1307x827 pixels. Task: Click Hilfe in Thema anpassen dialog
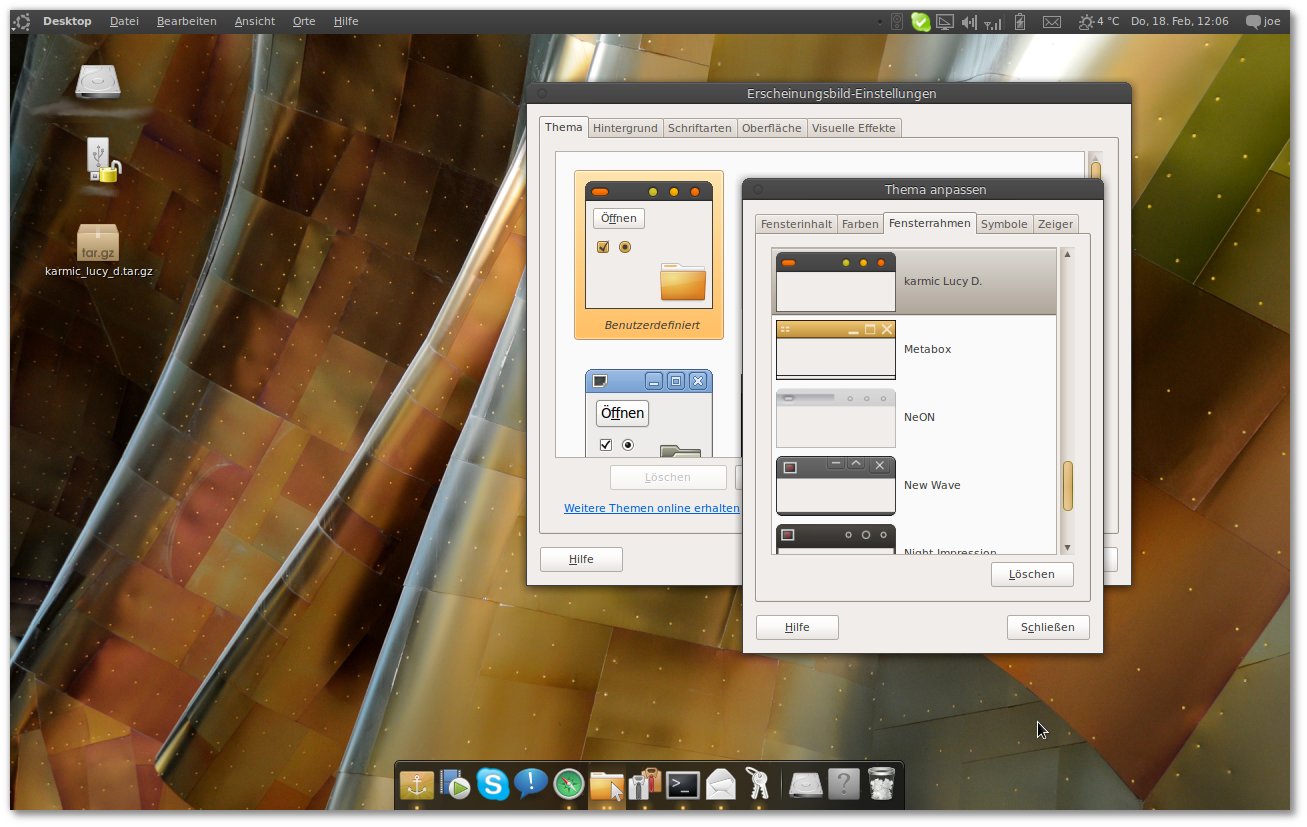tap(797, 627)
